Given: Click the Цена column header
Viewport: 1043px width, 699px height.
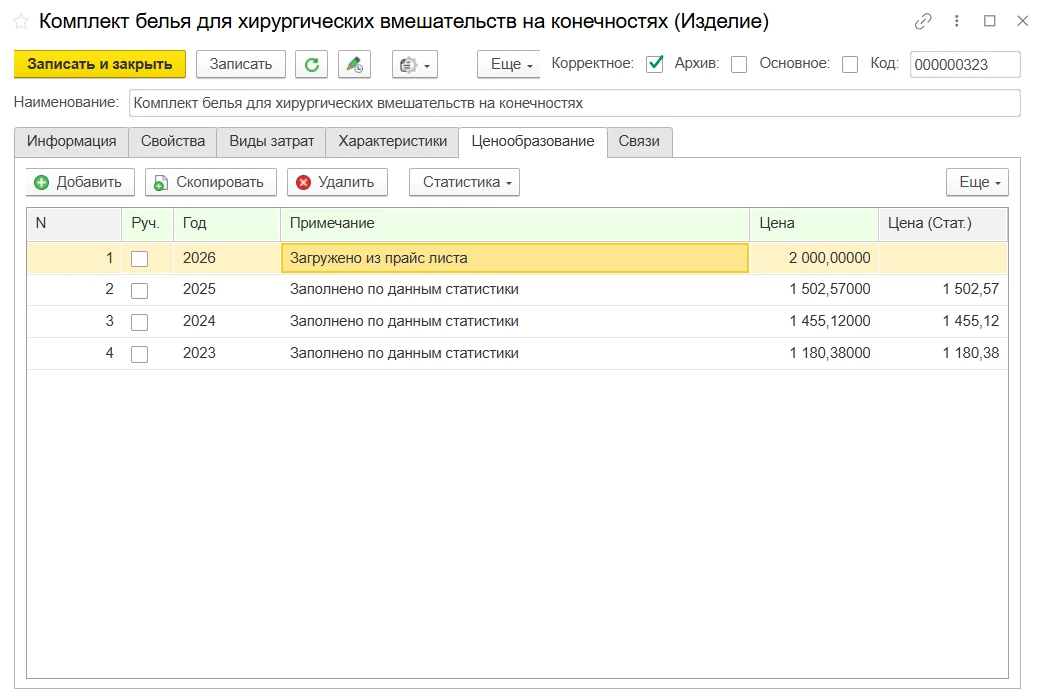Looking at the screenshot, I should click(814, 223).
